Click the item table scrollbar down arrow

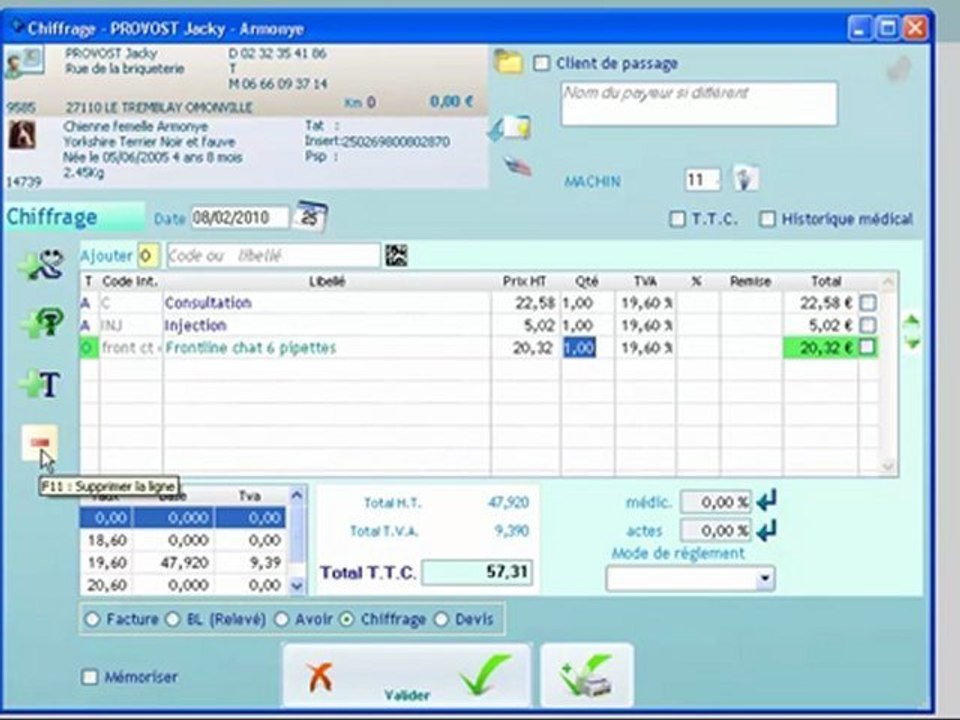888,467
